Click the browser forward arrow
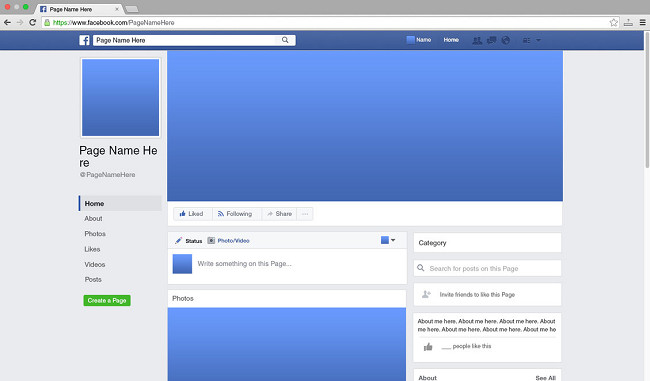 [x=20, y=22]
